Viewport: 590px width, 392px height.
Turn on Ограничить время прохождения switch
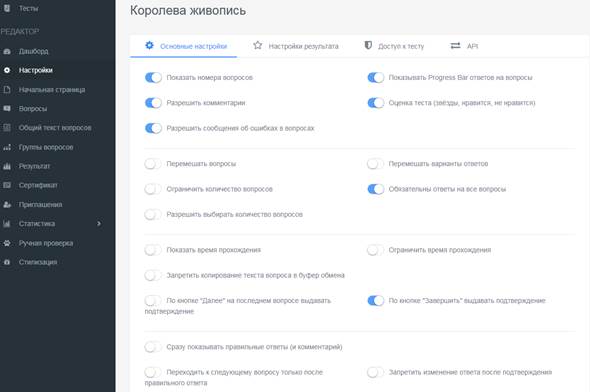point(376,250)
